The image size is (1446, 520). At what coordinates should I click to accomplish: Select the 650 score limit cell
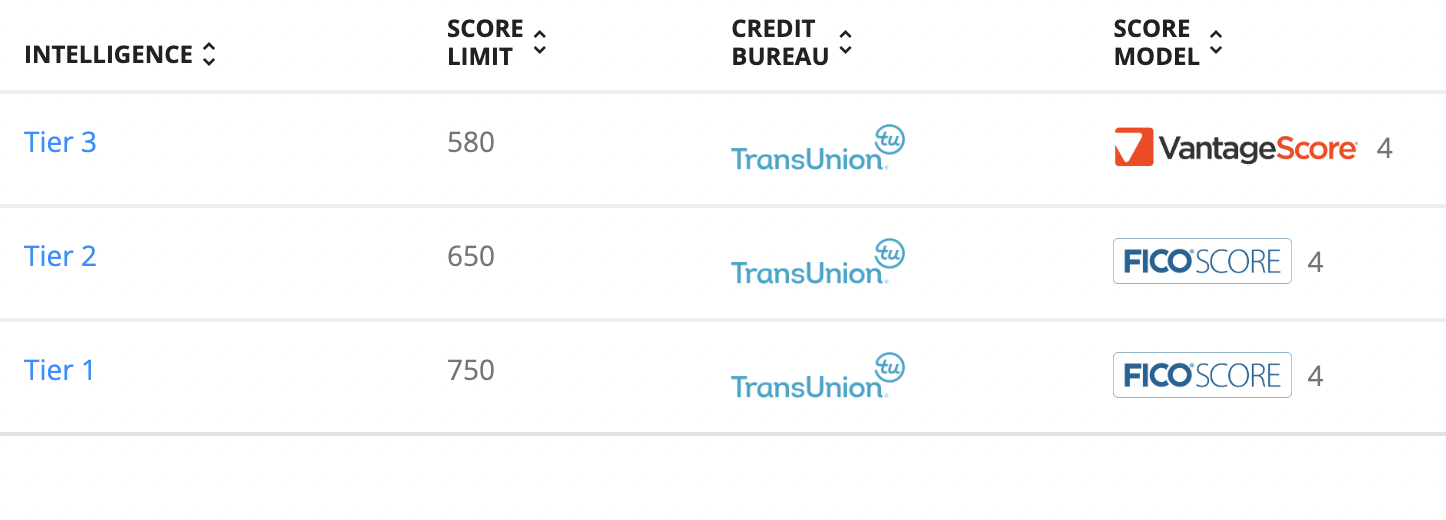pyautogui.click(x=471, y=256)
